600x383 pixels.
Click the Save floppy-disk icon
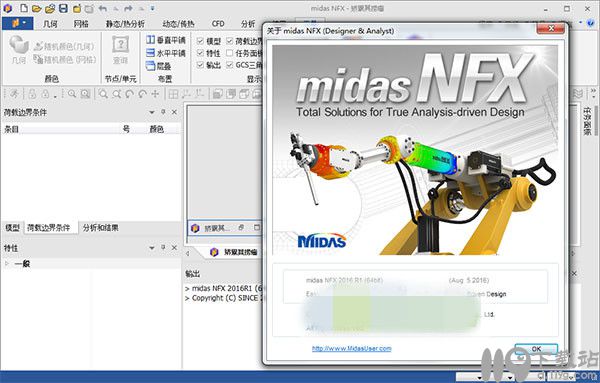(x=64, y=8)
